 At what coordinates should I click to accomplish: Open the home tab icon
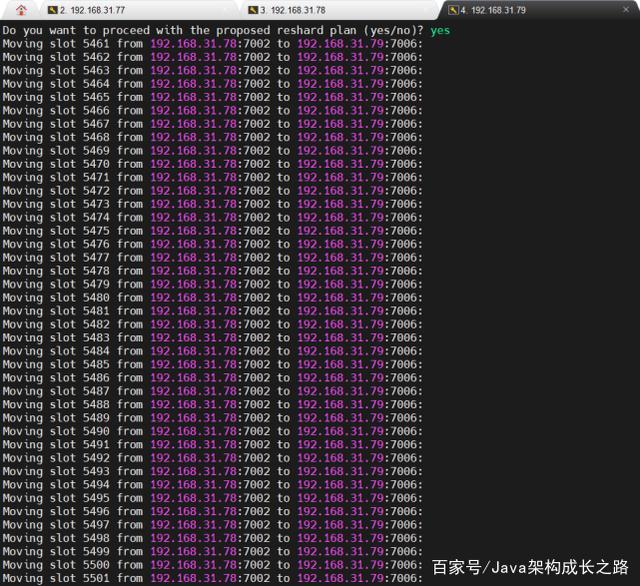[21, 10]
